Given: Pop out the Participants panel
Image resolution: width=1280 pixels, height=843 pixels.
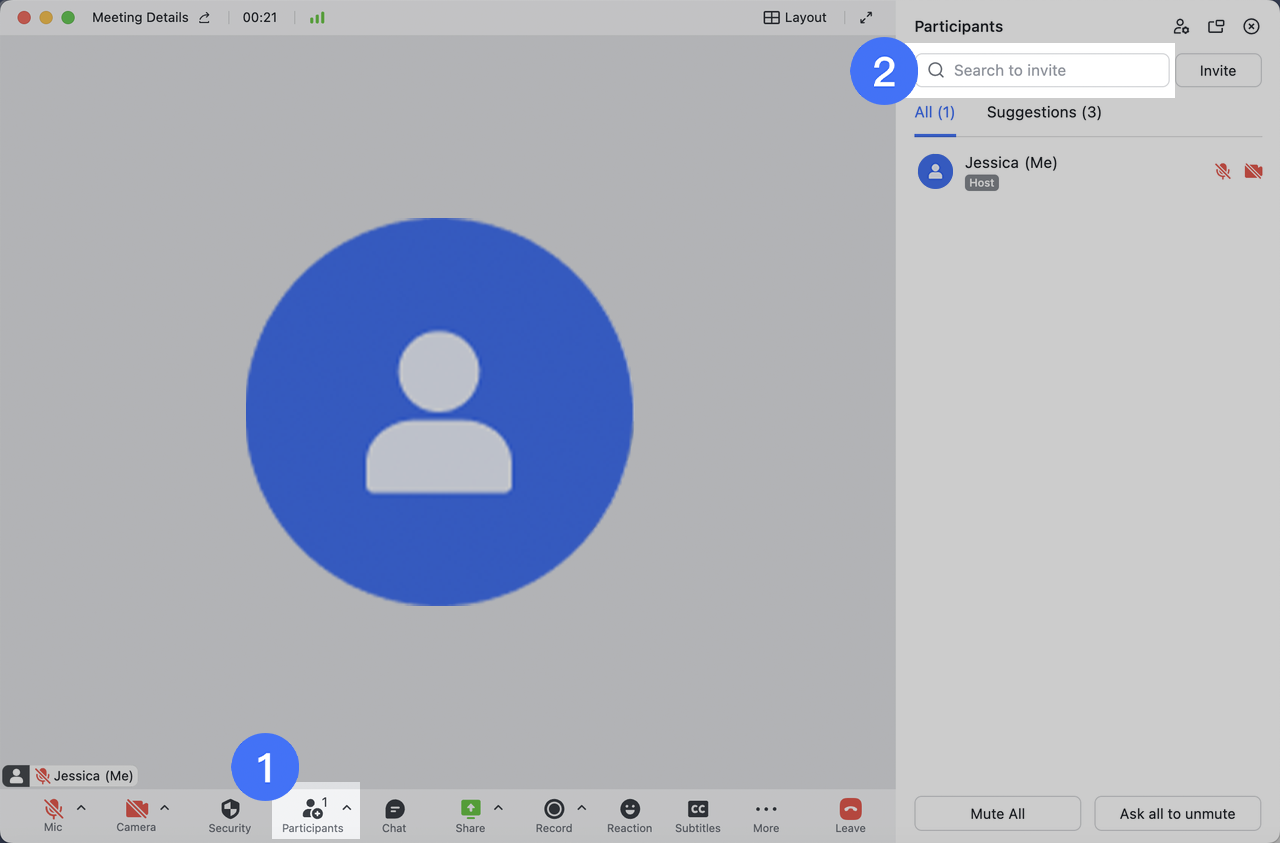Looking at the screenshot, I should coord(1216,27).
